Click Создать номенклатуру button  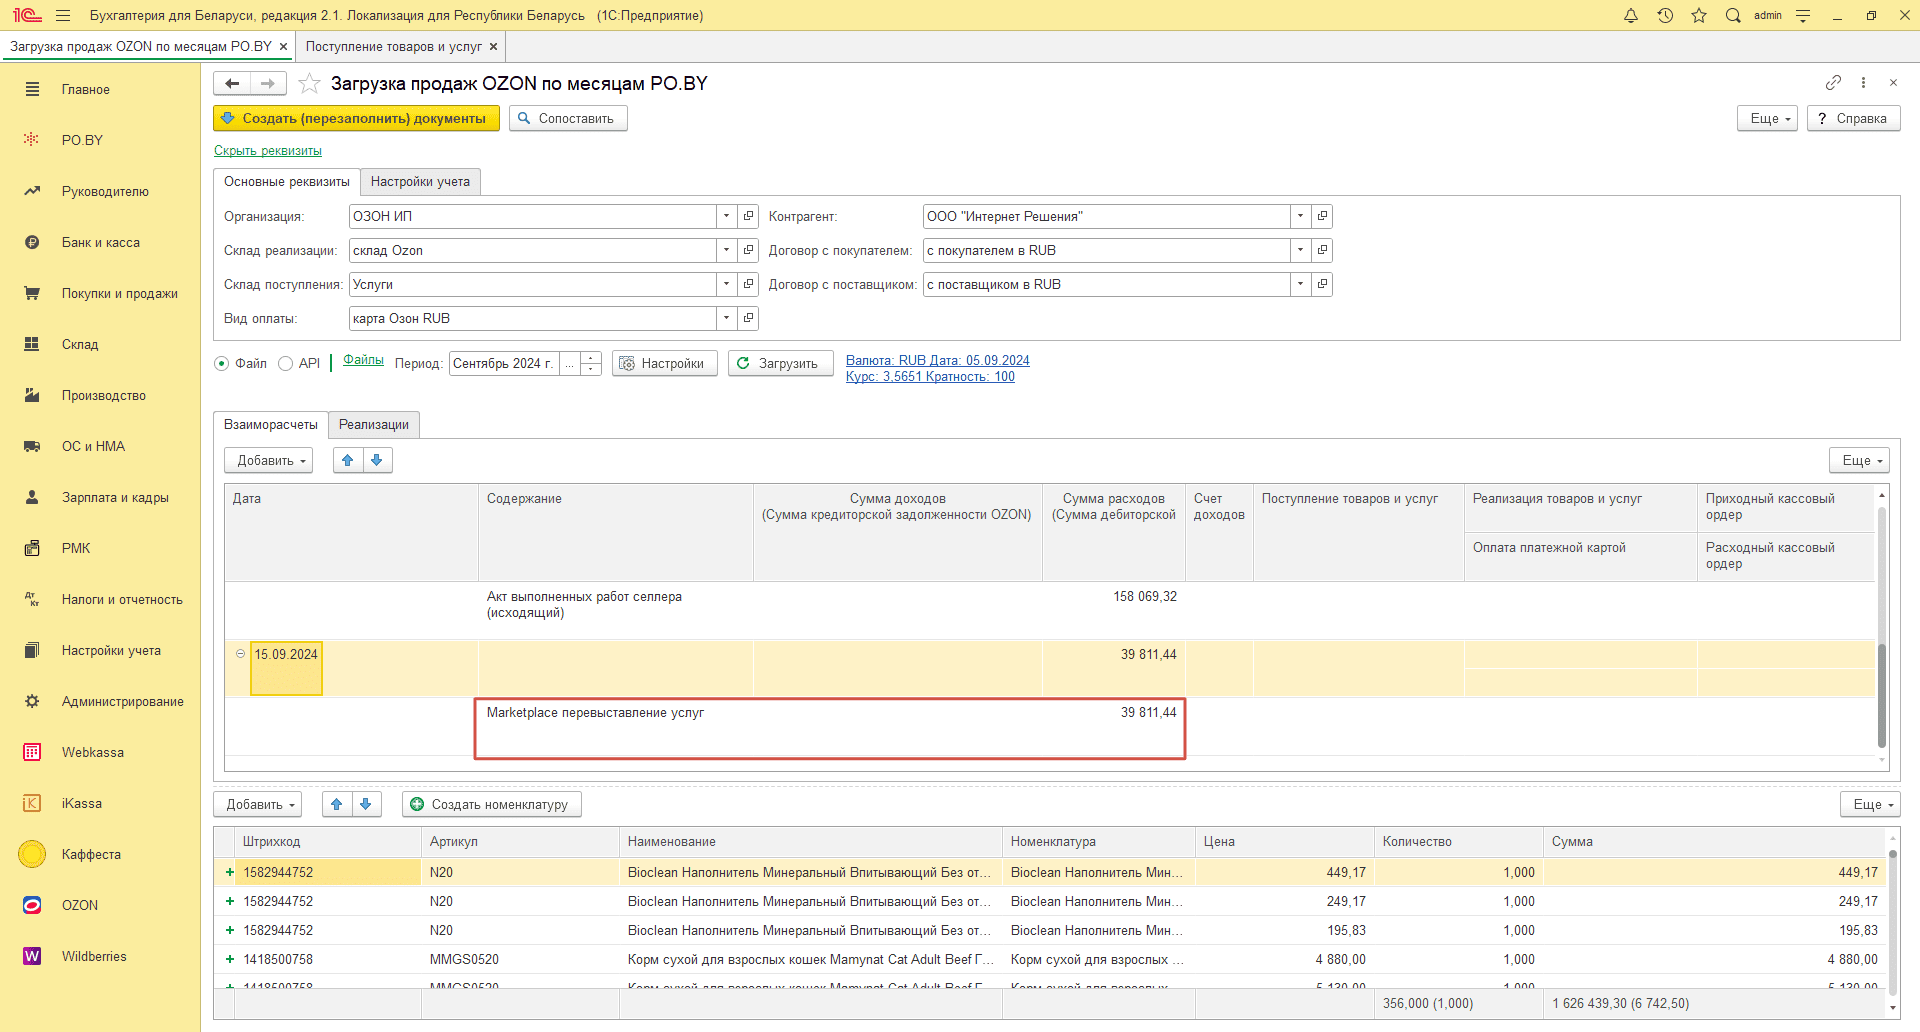pos(491,804)
